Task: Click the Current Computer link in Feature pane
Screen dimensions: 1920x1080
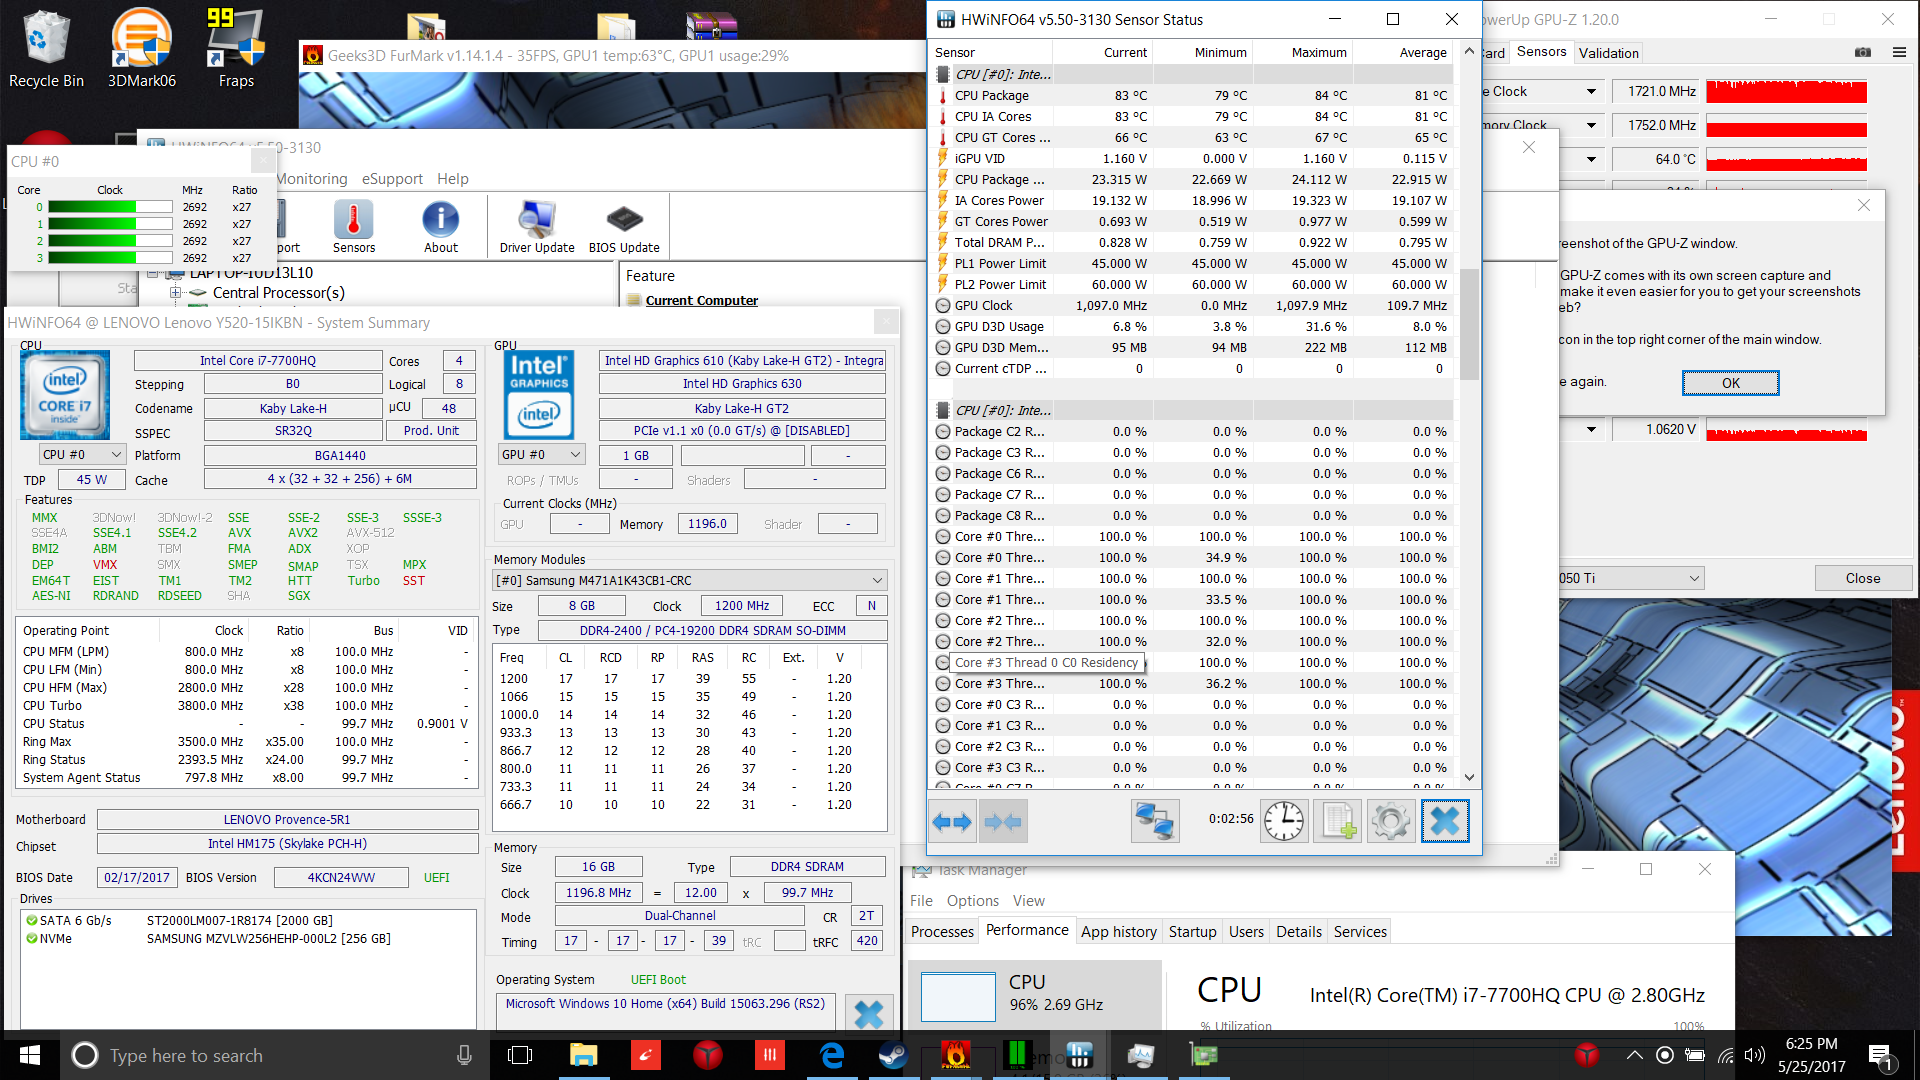Action: tap(701, 301)
